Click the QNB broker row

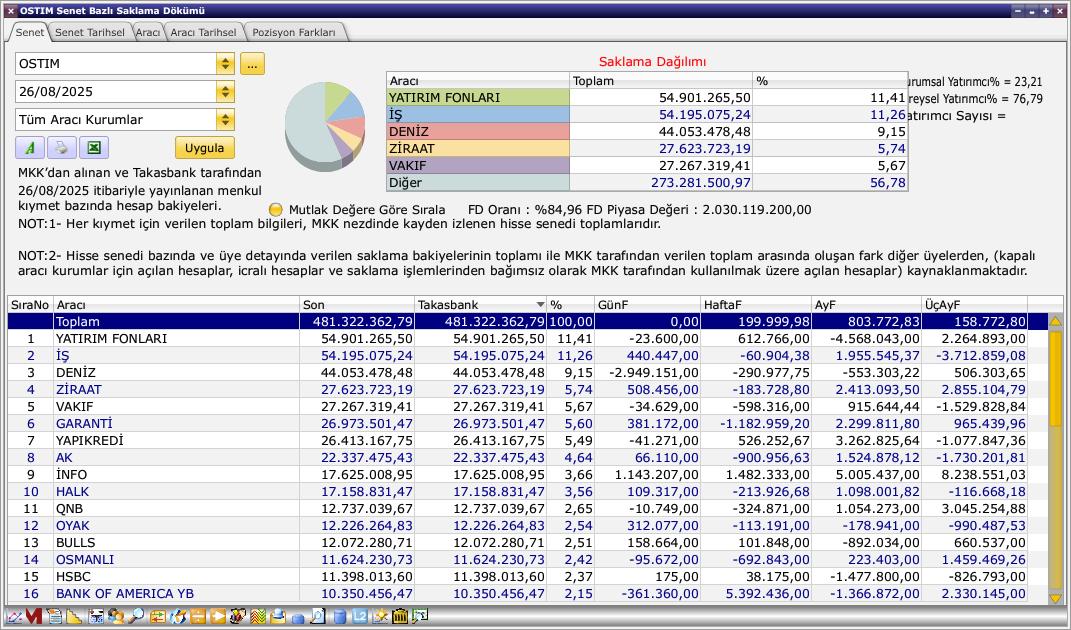pyautogui.click(x=527, y=508)
